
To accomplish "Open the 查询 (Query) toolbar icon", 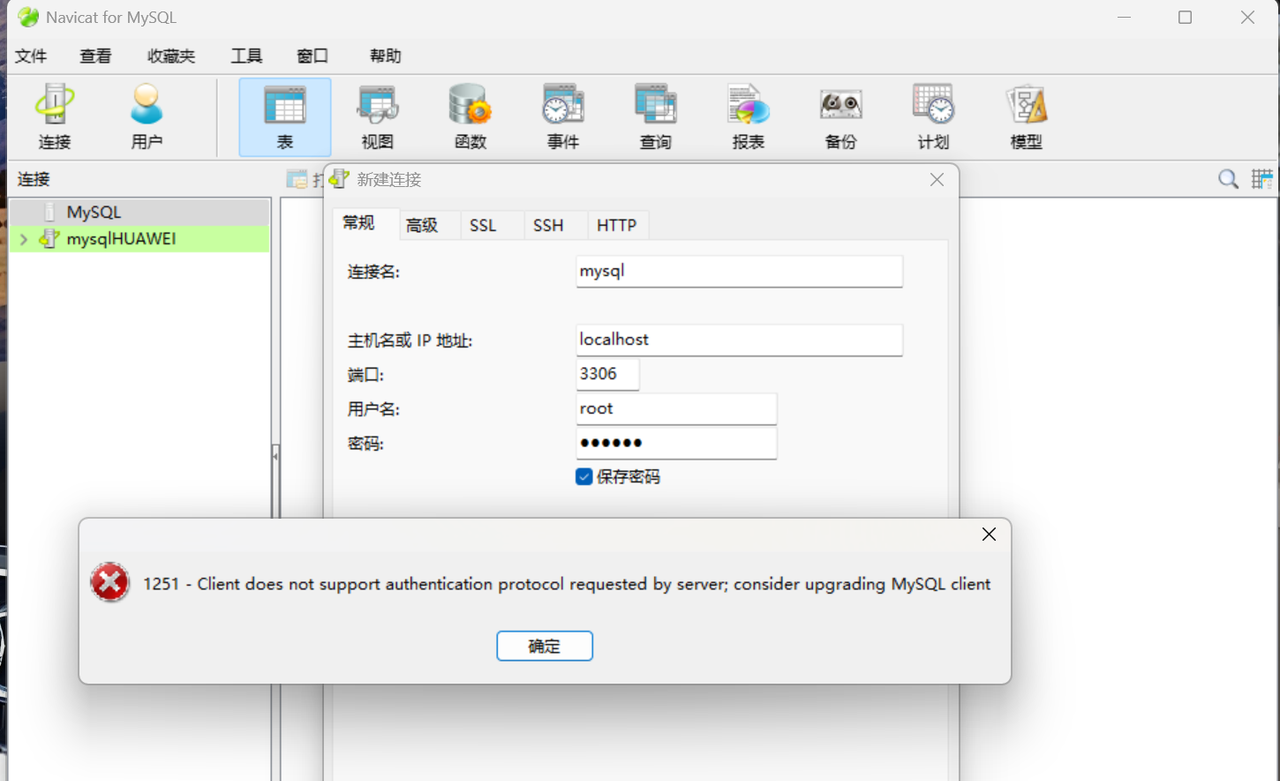I will (655, 117).
